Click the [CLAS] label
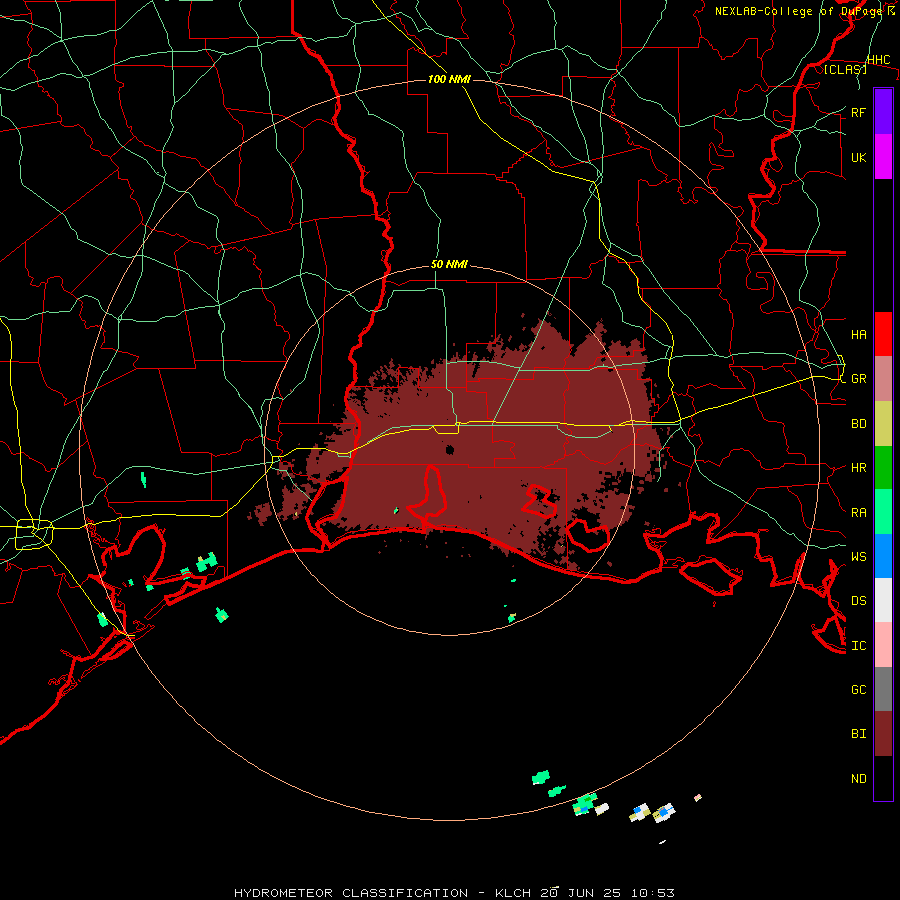 click(845, 69)
